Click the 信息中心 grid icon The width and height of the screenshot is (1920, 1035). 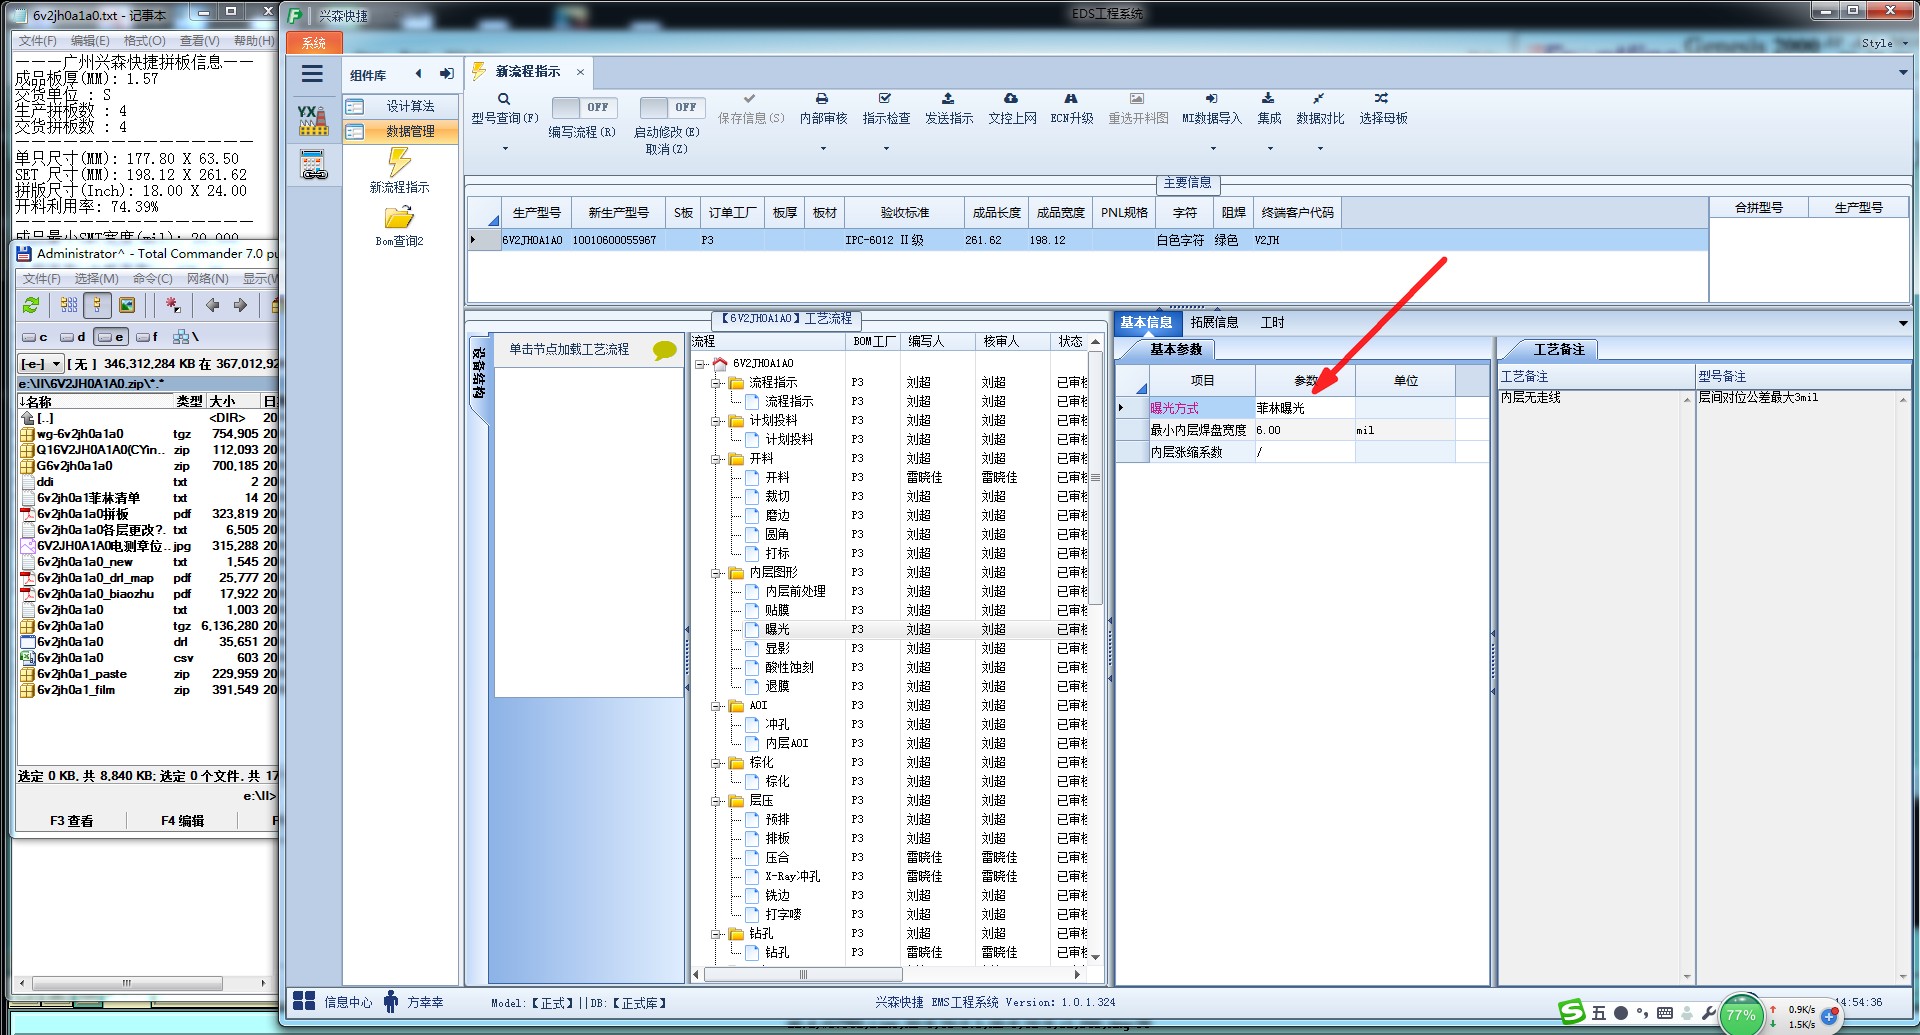(x=304, y=1001)
